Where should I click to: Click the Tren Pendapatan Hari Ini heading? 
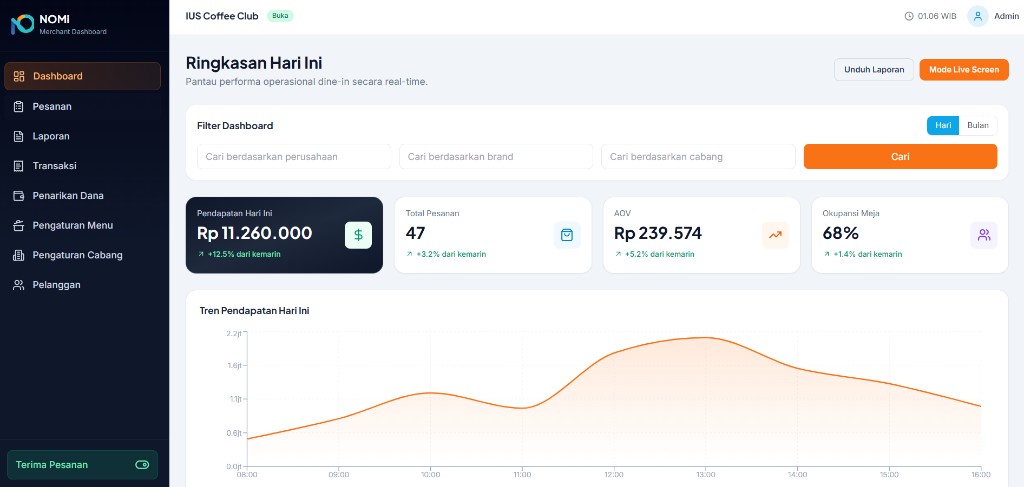tap(254, 311)
